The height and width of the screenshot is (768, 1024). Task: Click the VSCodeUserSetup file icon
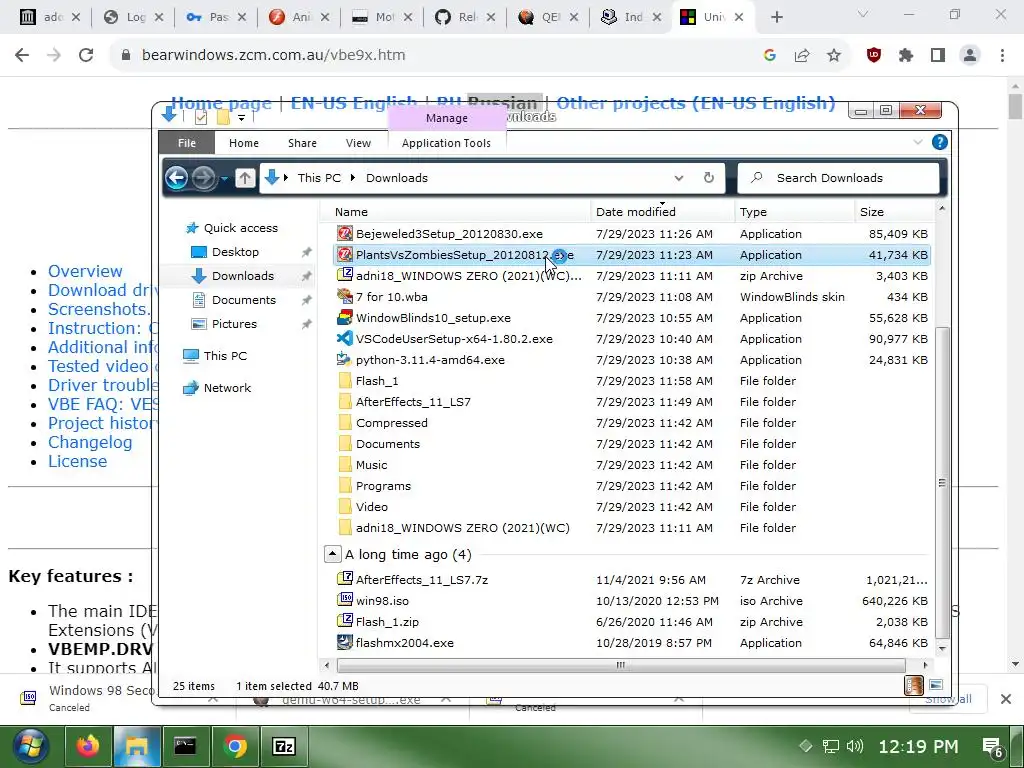tap(344, 338)
